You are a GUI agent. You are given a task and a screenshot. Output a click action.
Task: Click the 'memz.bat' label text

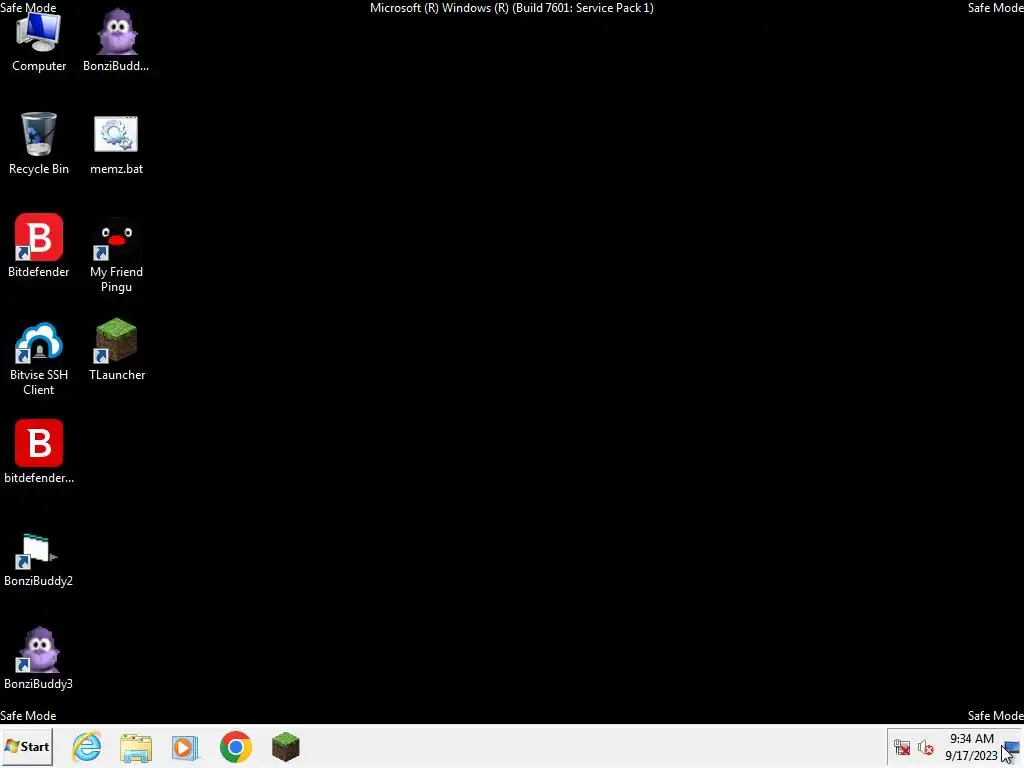(x=116, y=168)
